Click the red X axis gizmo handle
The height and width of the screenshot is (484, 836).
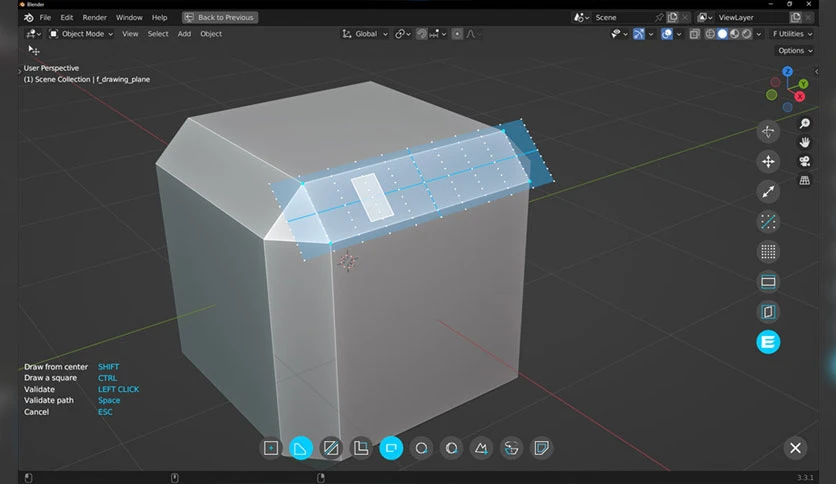click(x=800, y=96)
